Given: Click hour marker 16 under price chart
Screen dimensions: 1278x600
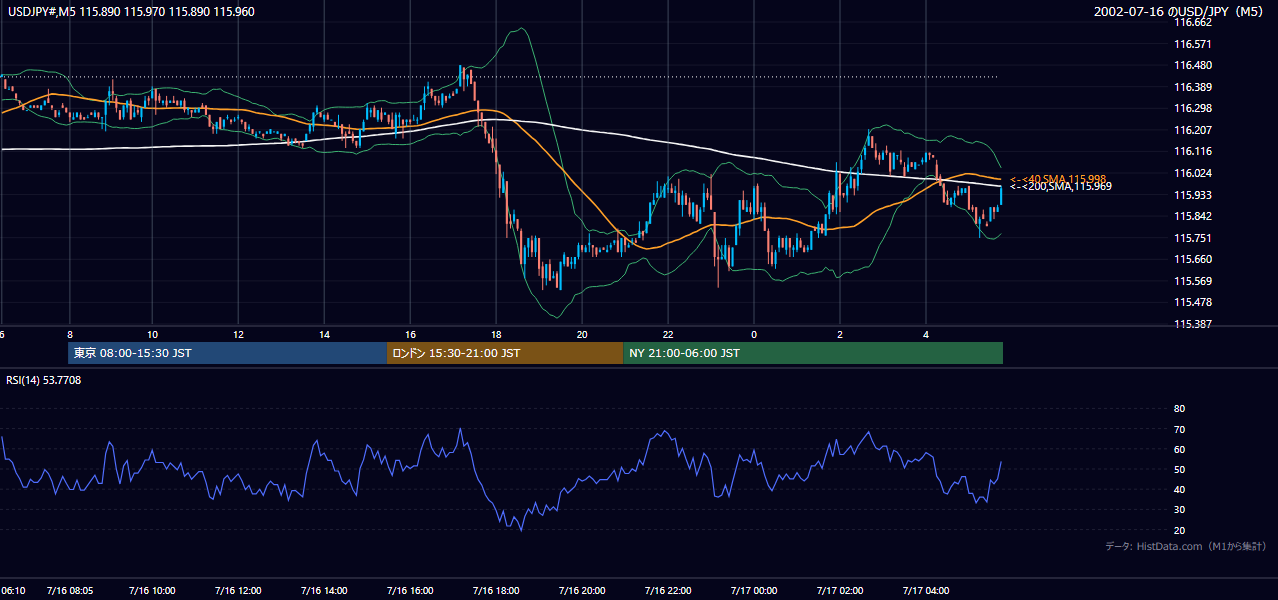Looking at the screenshot, I should 410,334.
